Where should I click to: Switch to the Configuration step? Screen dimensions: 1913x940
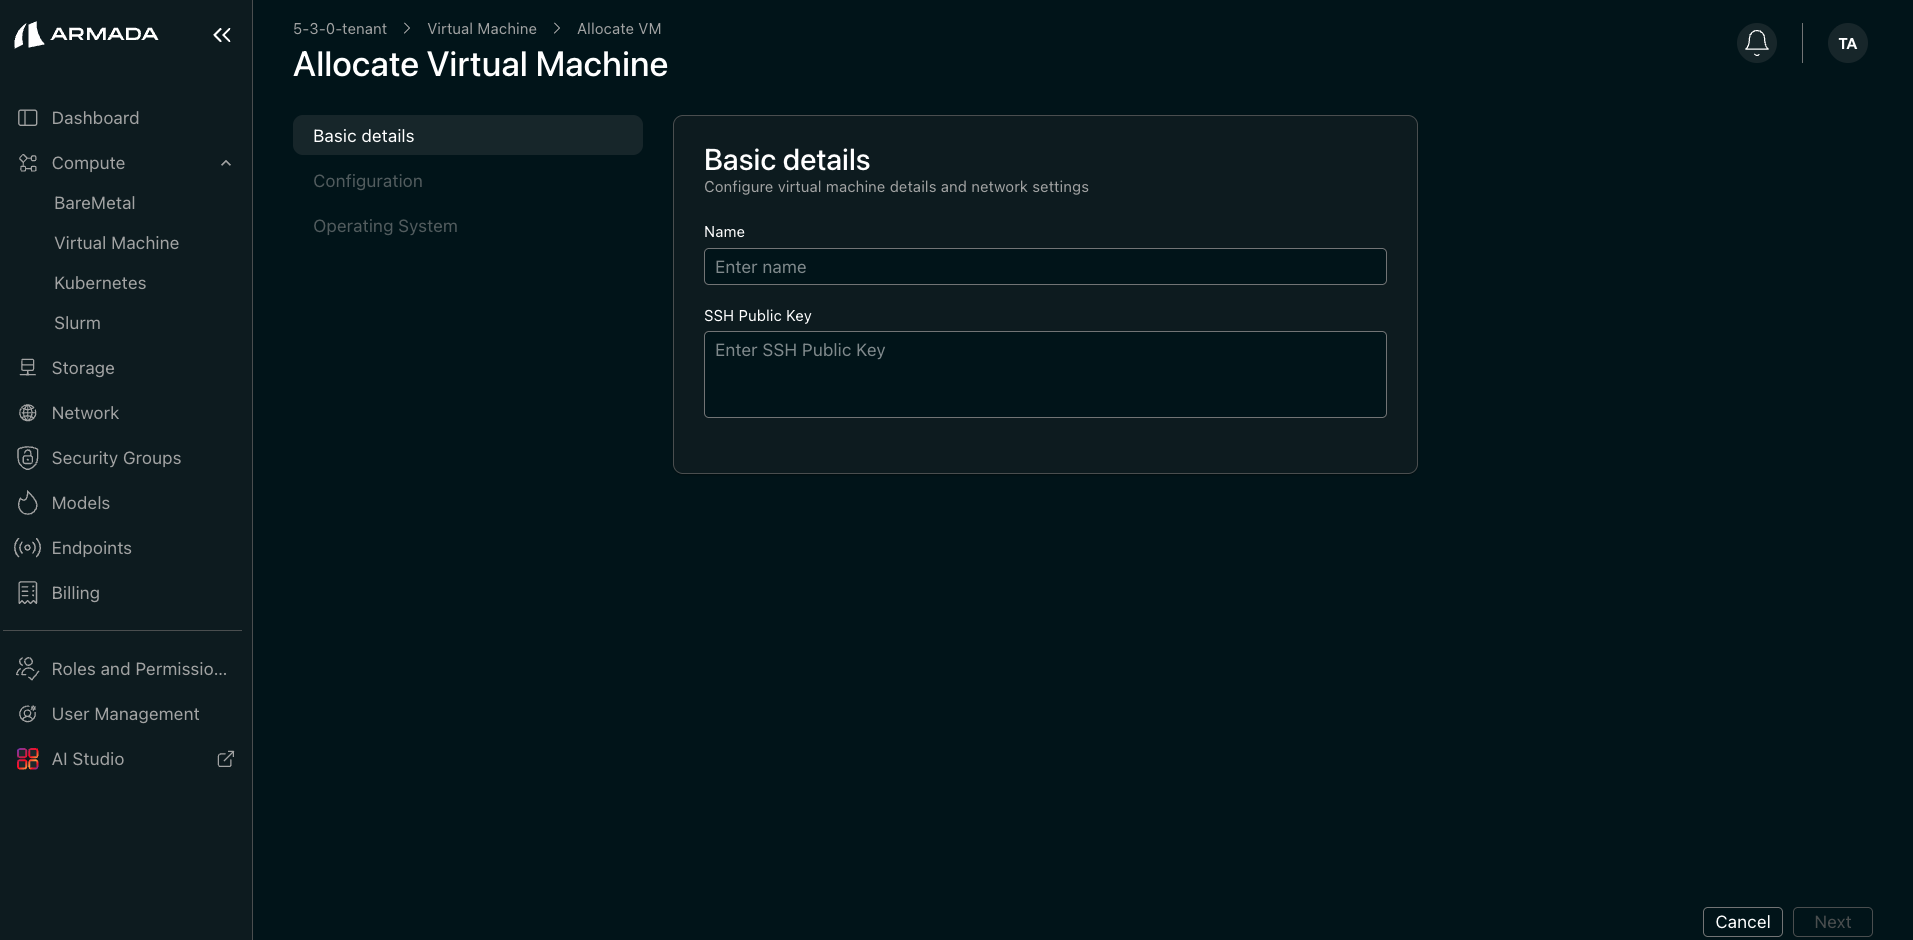(367, 180)
